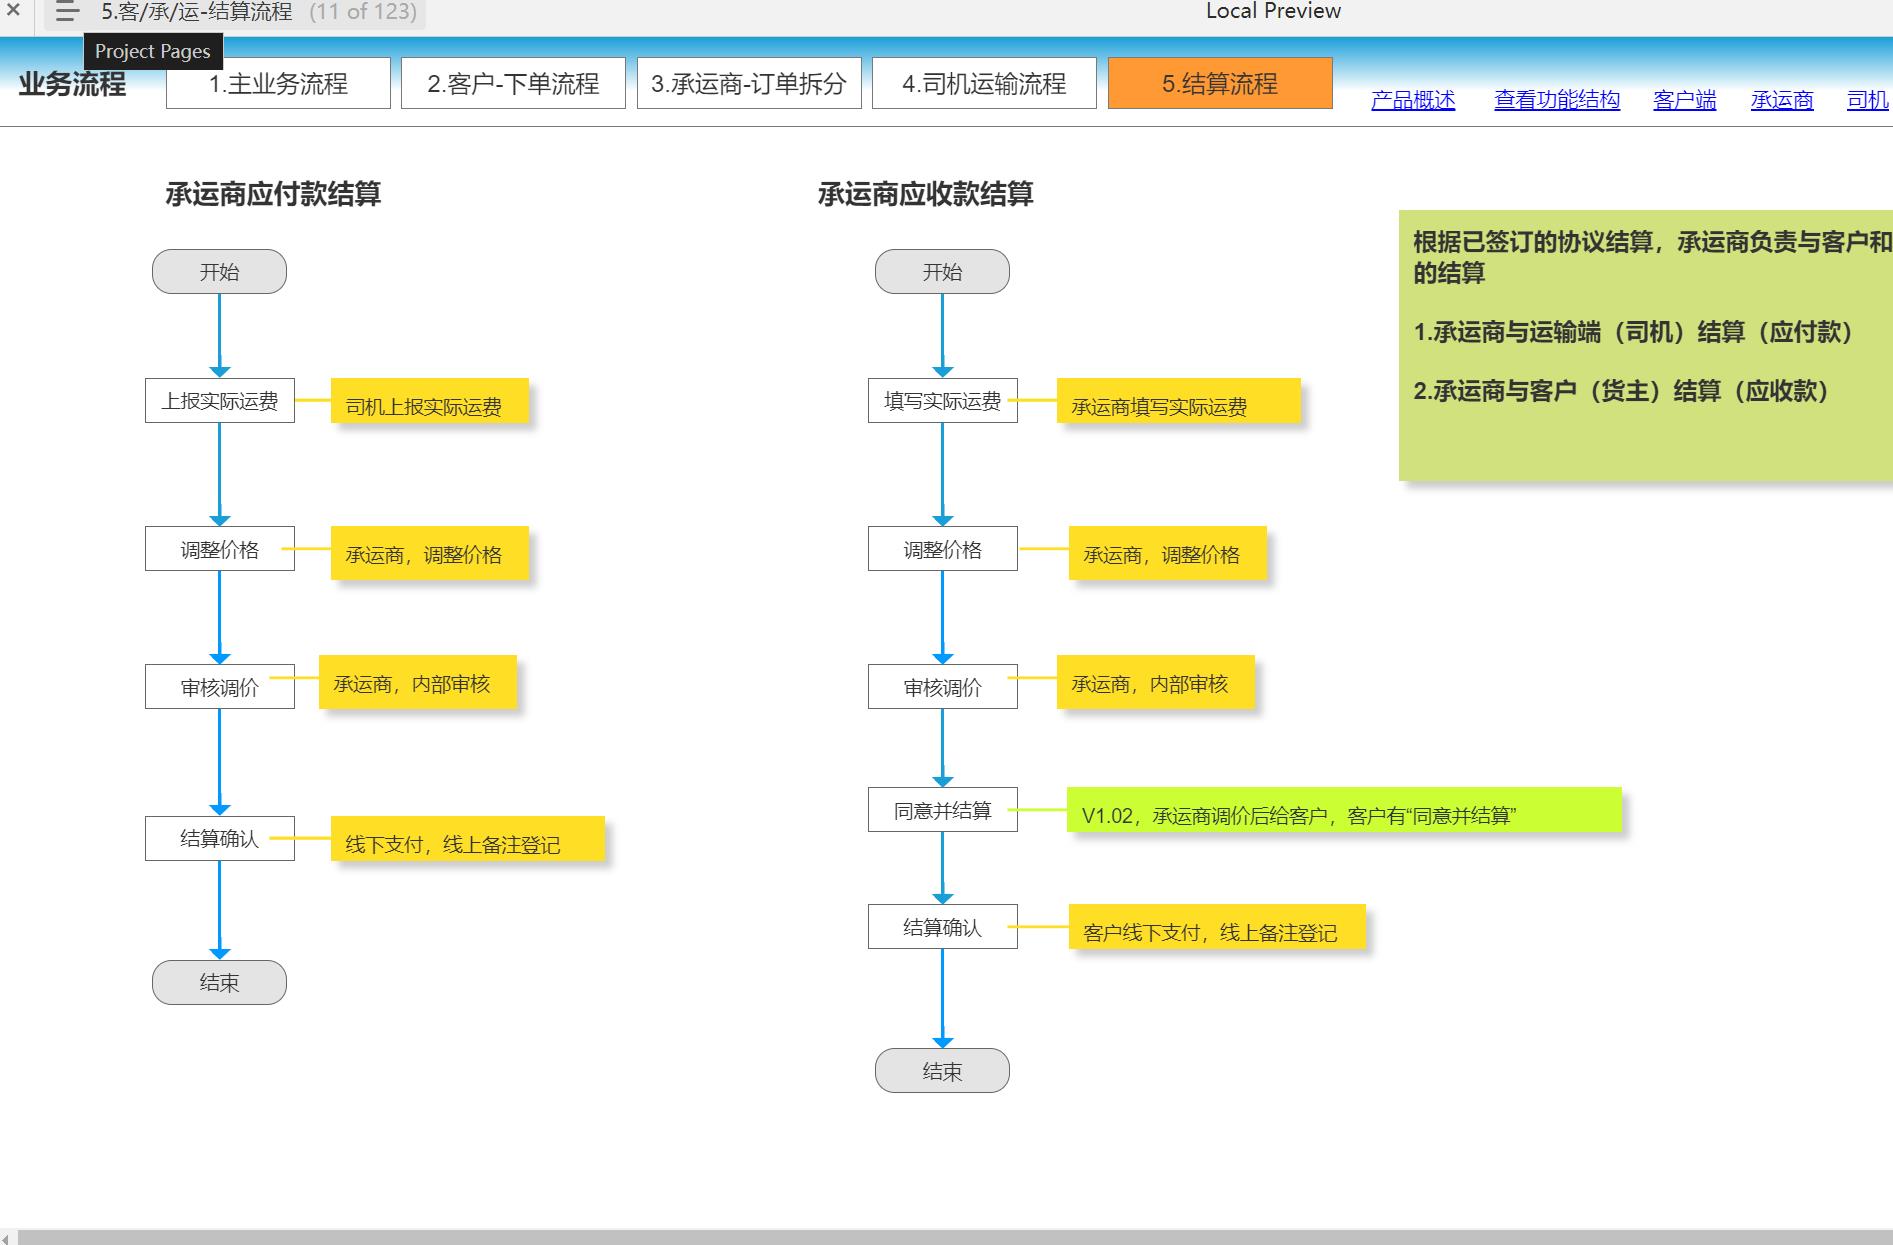The image size is (1893, 1245).
Task: Click 开始 node under 承运商应收款结算
Action: click(x=942, y=272)
